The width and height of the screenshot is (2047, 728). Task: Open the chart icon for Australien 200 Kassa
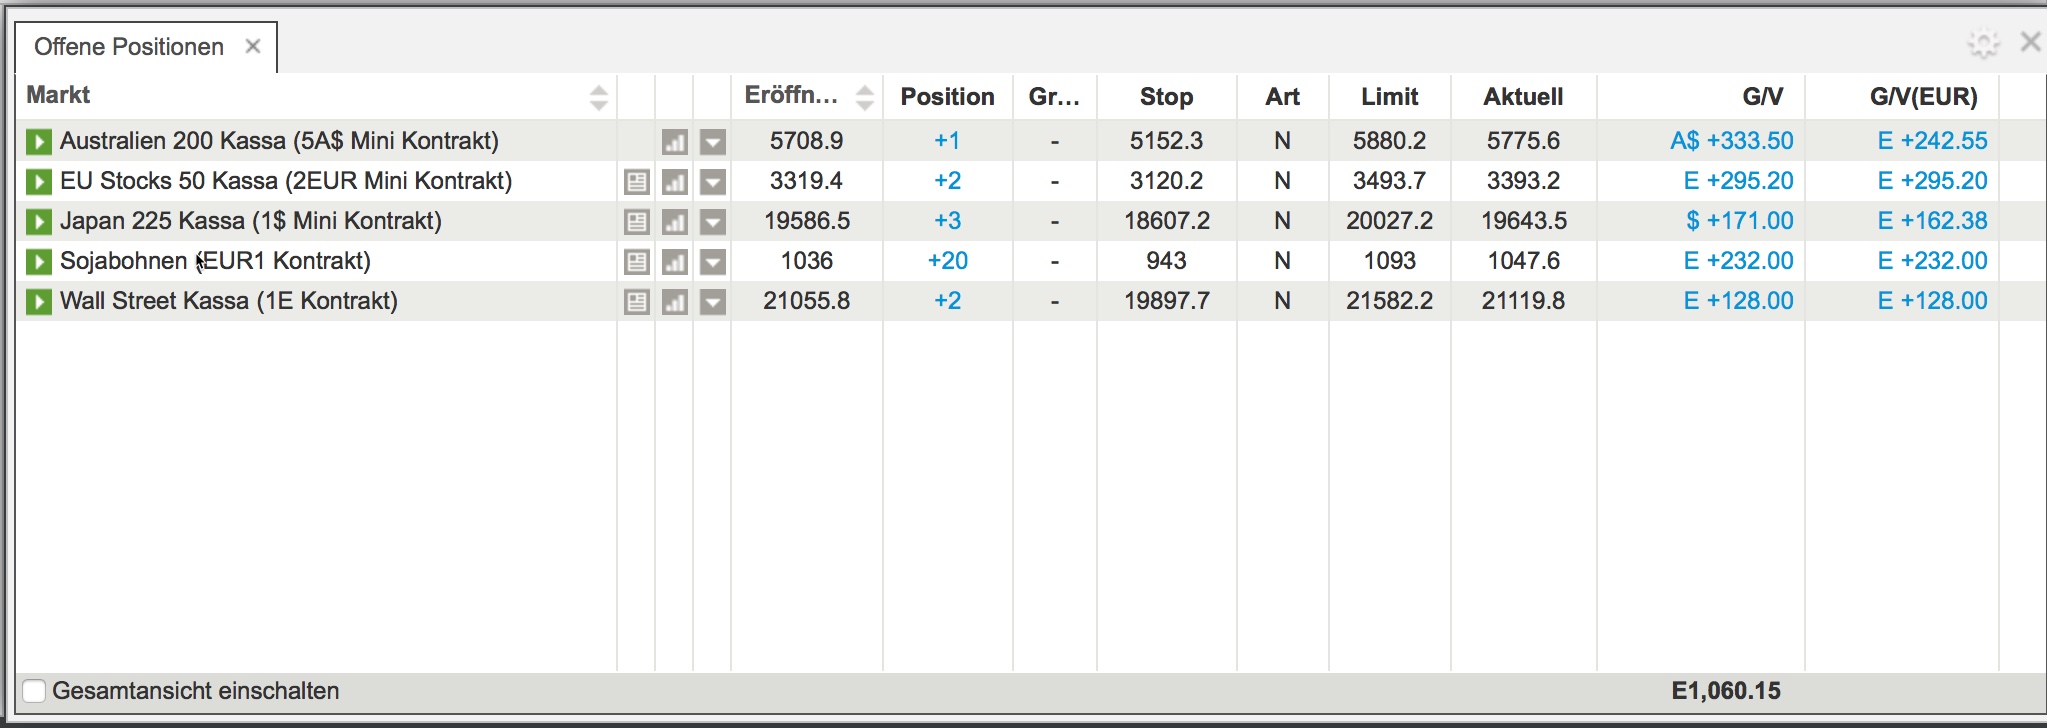coord(675,142)
